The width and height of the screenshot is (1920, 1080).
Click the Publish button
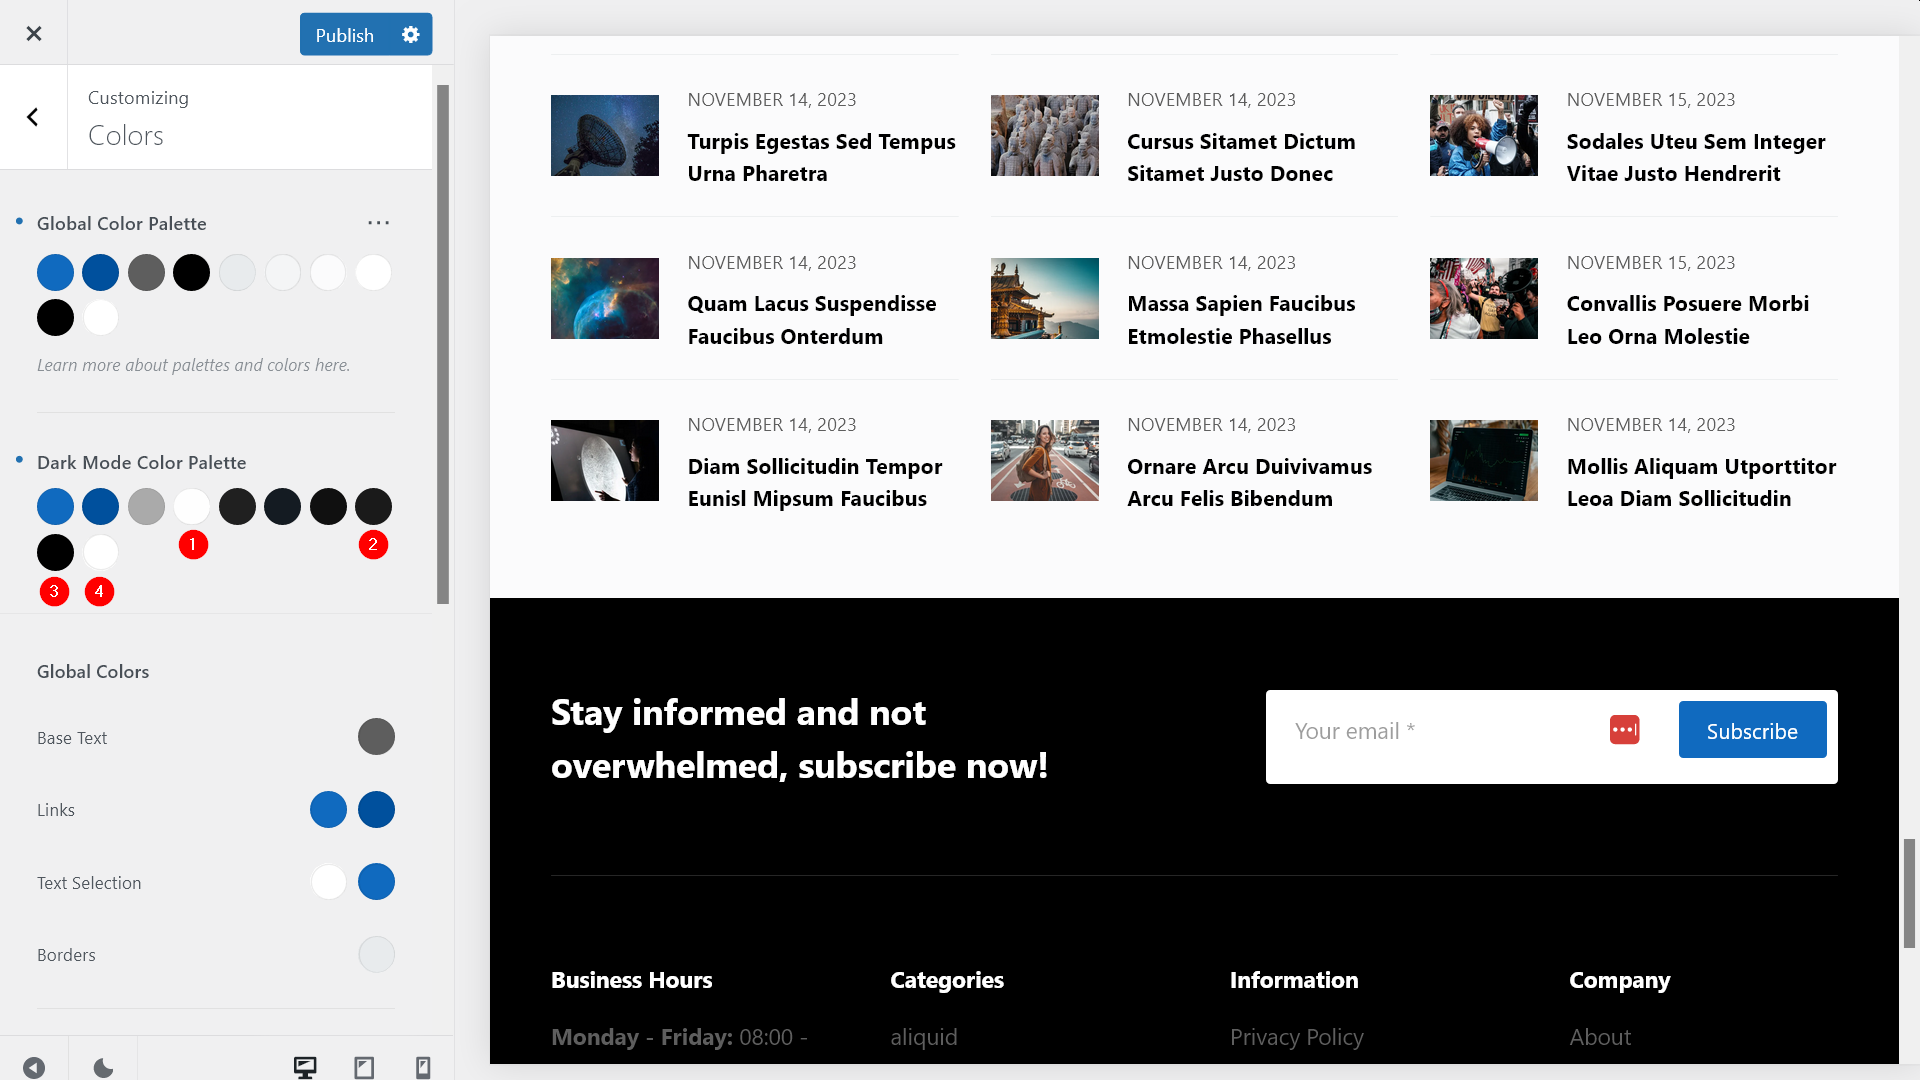pos(344,33)
